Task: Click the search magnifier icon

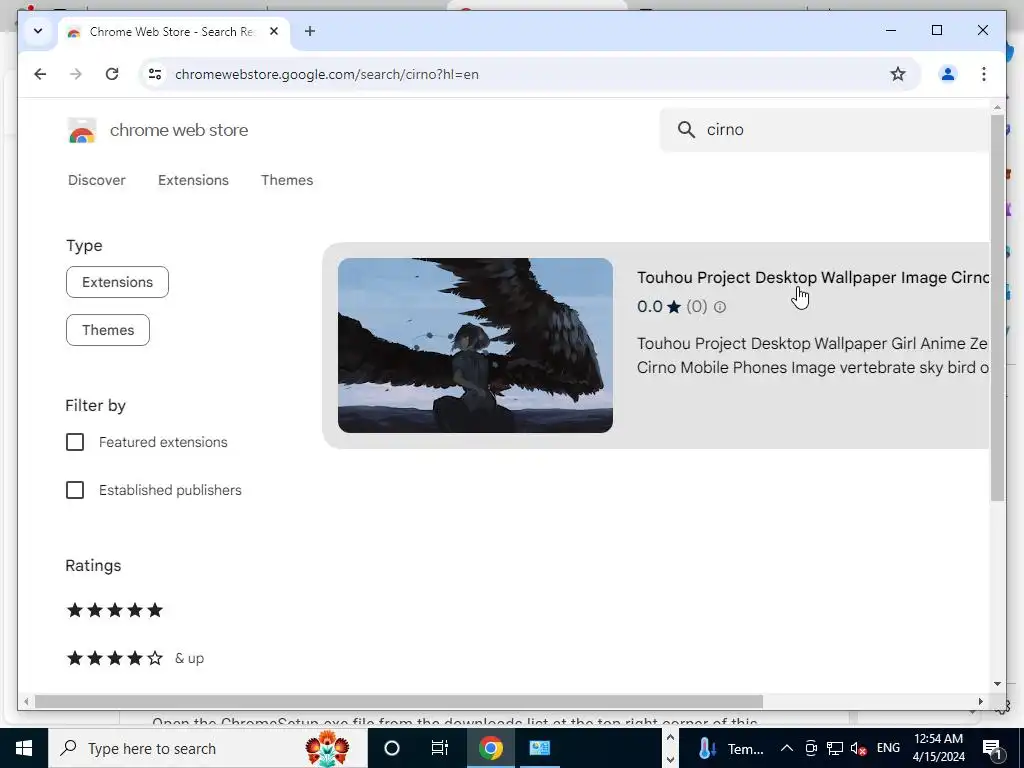Action: pos(686,129)
